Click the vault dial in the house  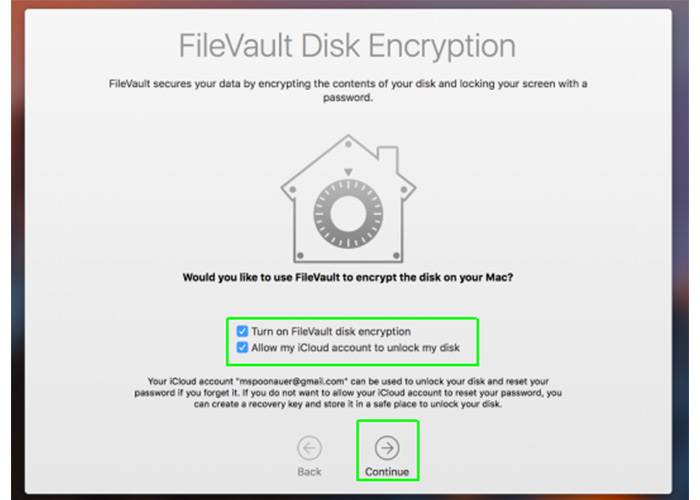tap(348, 214)
